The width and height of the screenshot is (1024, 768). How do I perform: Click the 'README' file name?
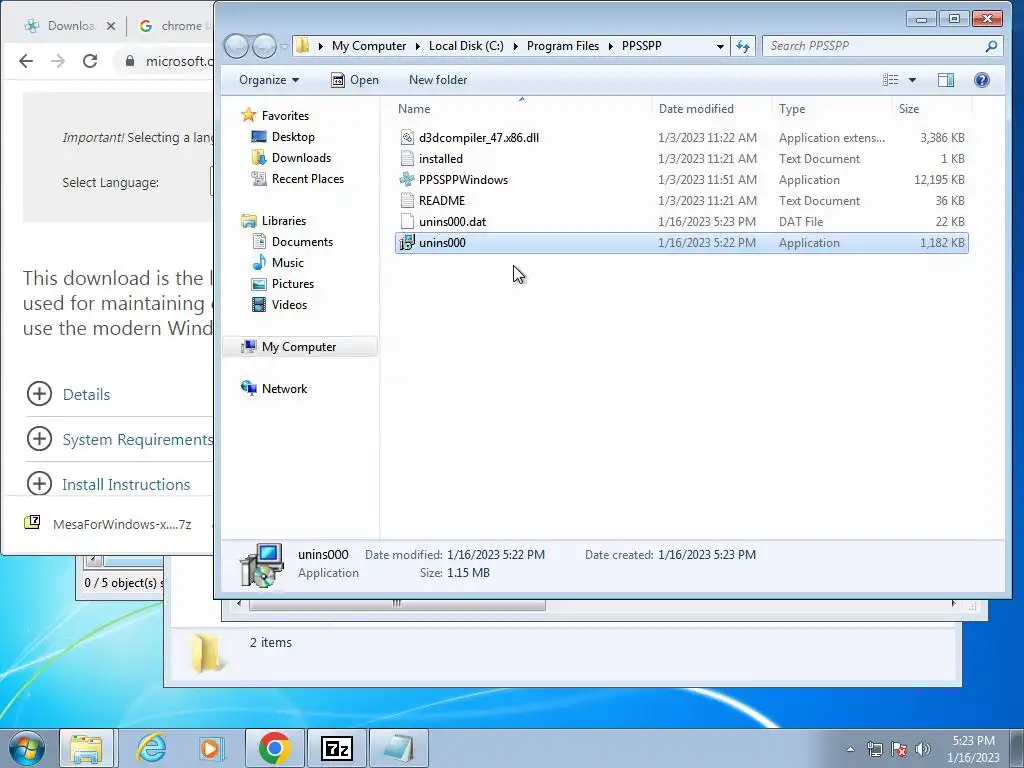tap(441, 200)
